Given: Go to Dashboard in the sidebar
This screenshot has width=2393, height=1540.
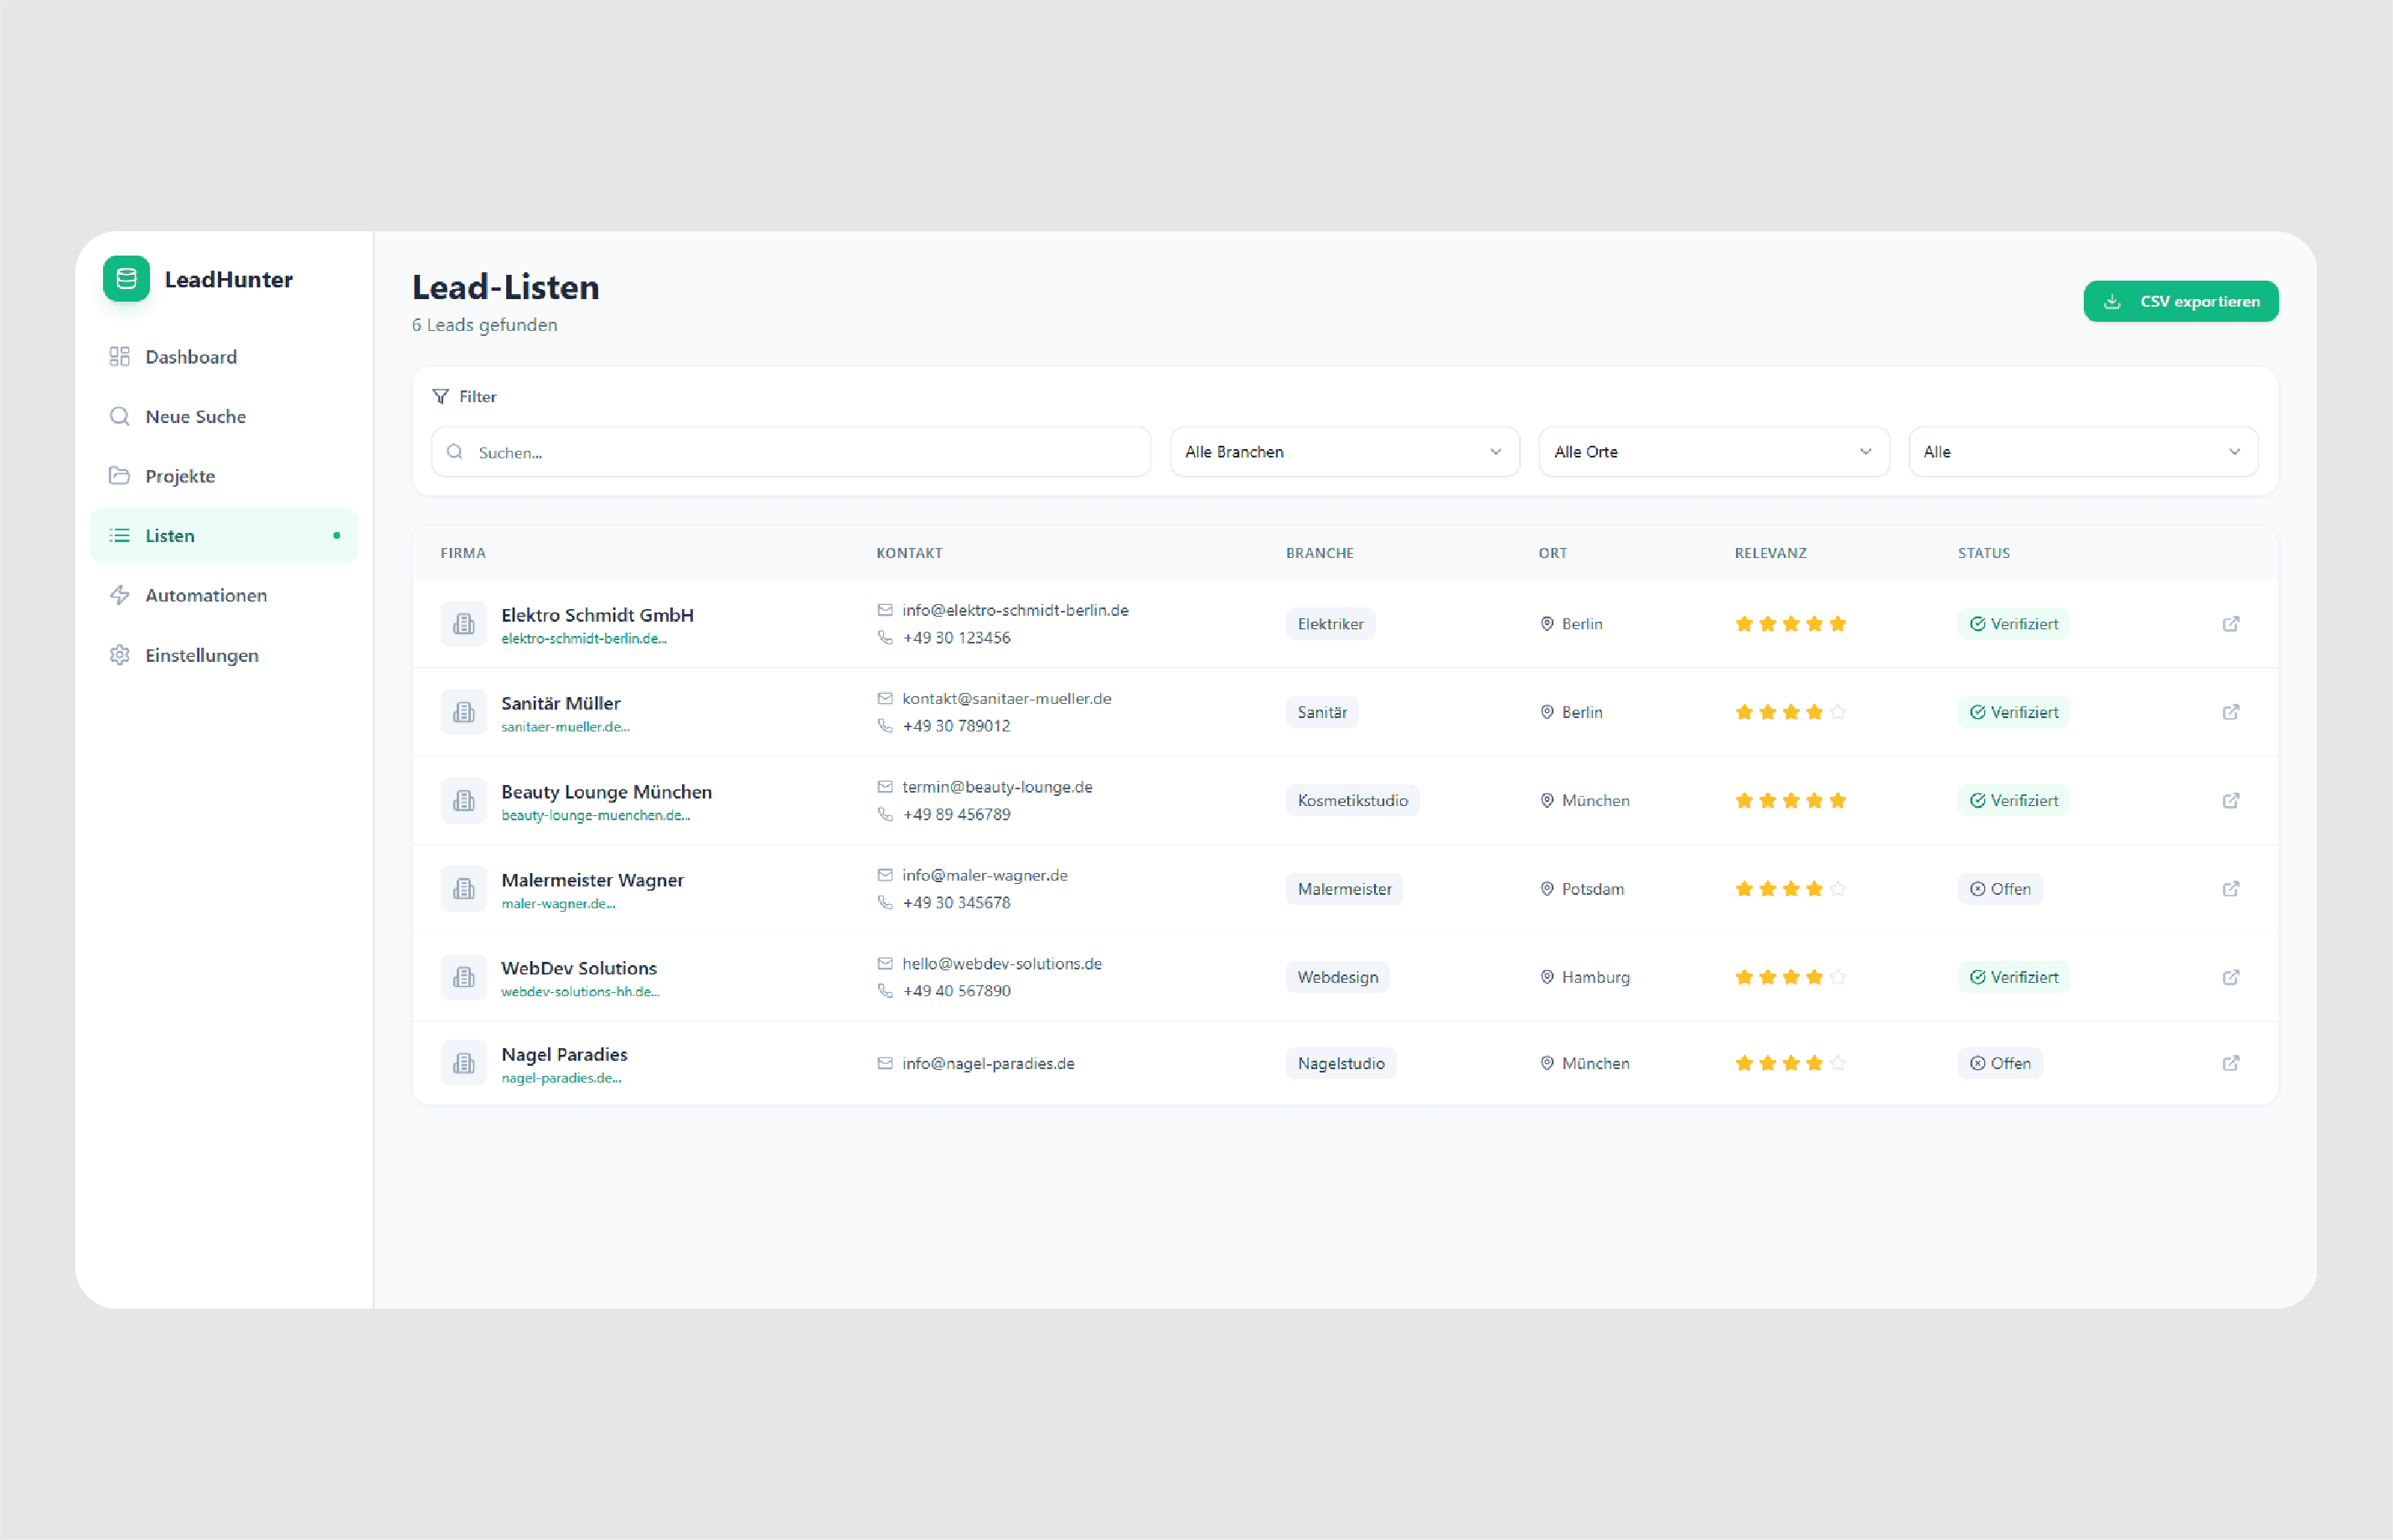Looking at the screenshot, I should tap(190, 357).
